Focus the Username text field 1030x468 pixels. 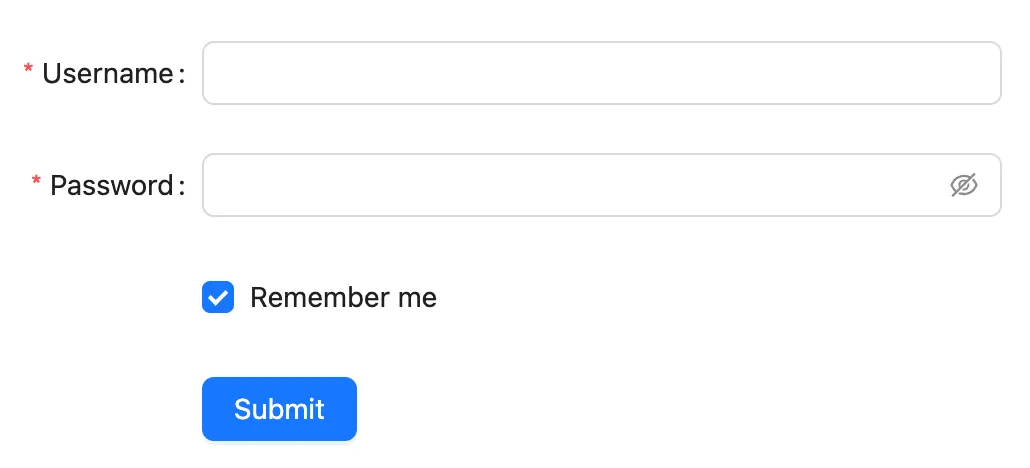pos(601,73)
